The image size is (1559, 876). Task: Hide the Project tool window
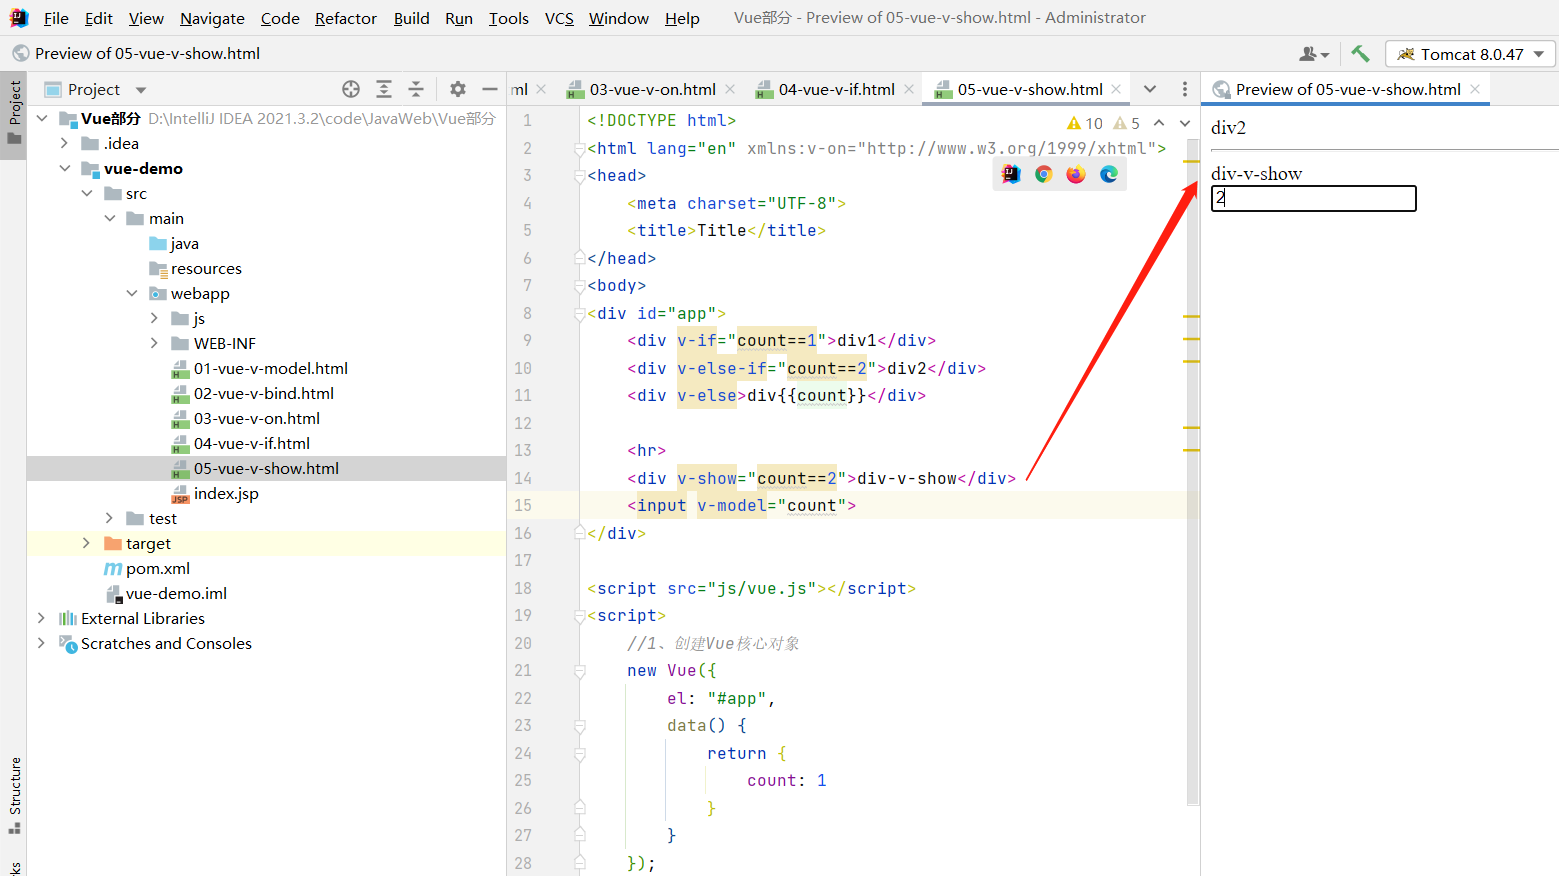(489, 89)
